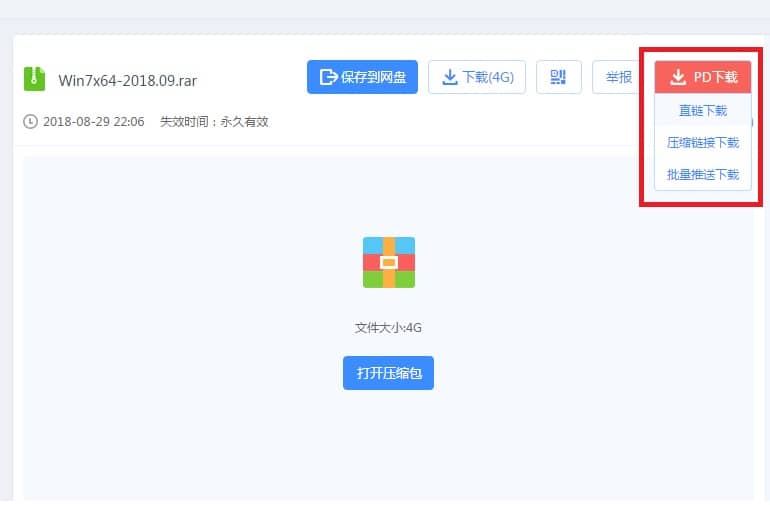Screen dimensions: 770x505
Task: Choose 直链下载 from the PD menu
Action: 703,111
